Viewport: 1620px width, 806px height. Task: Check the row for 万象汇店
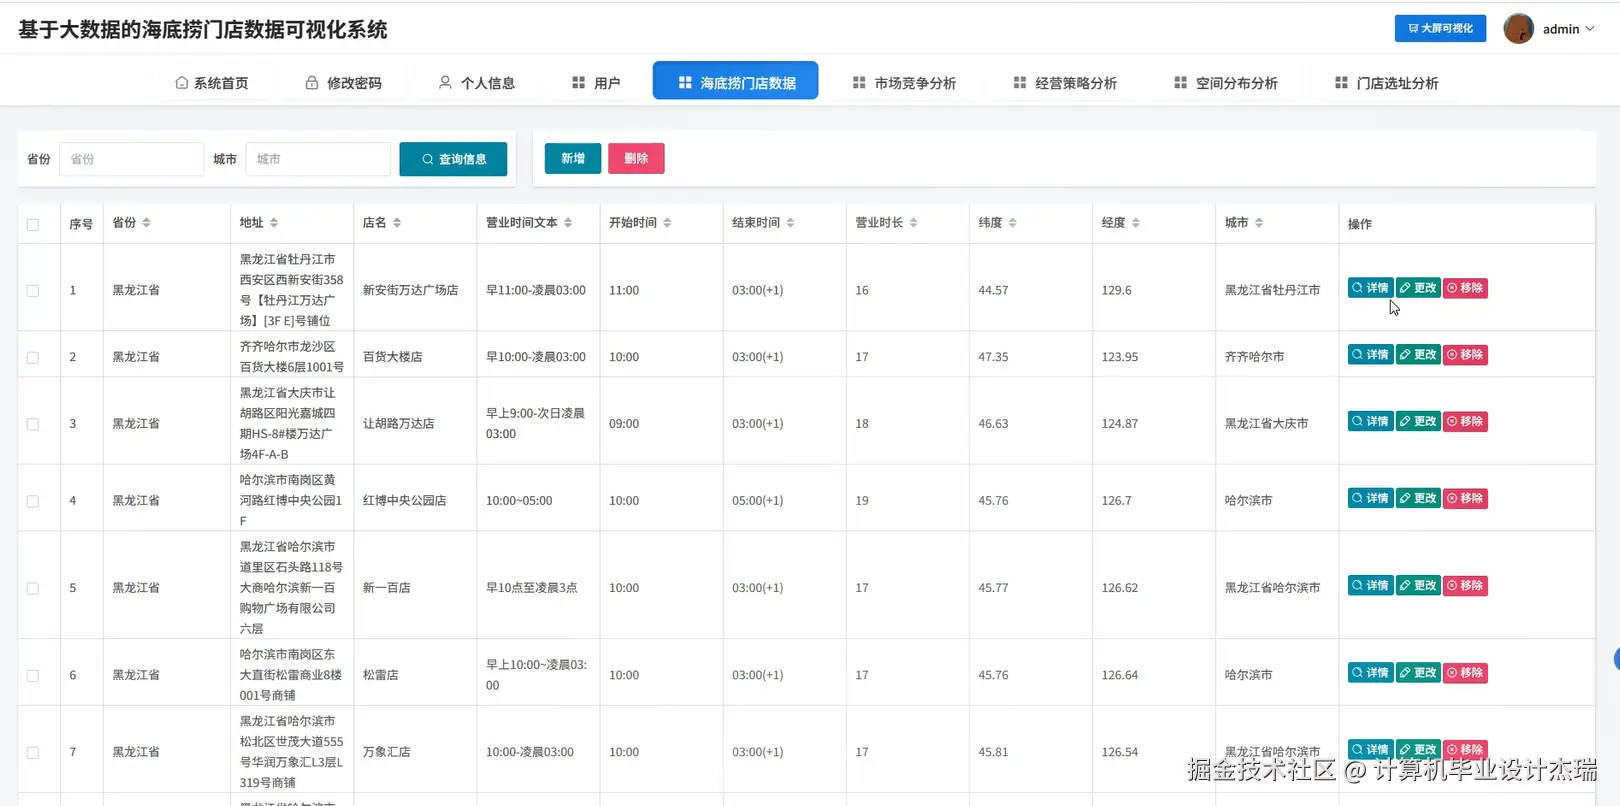[x=33, y=752]
